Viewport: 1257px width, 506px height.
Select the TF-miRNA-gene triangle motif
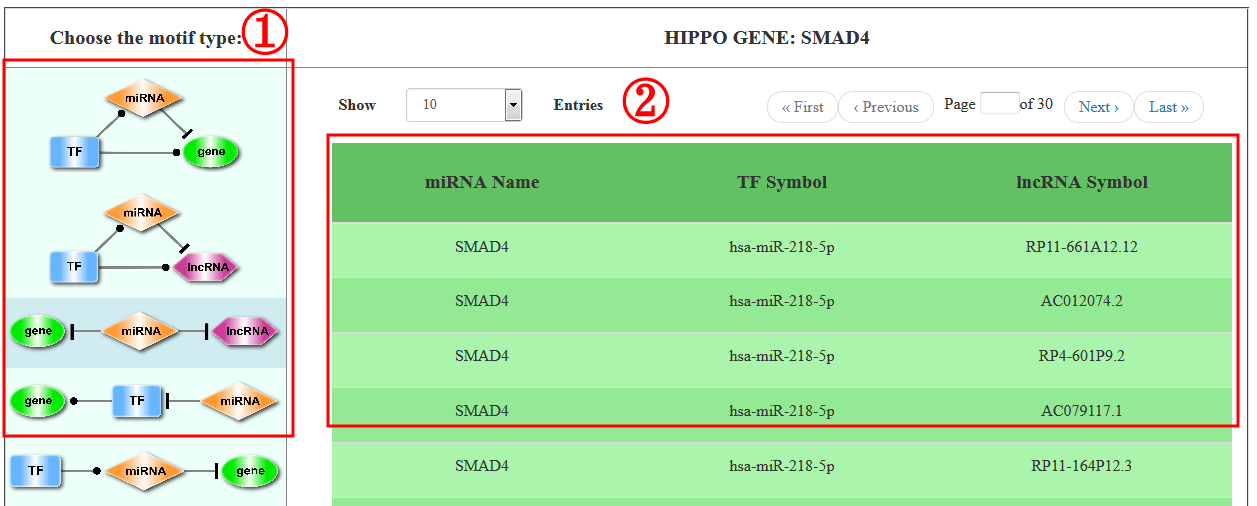click(145, 125)
